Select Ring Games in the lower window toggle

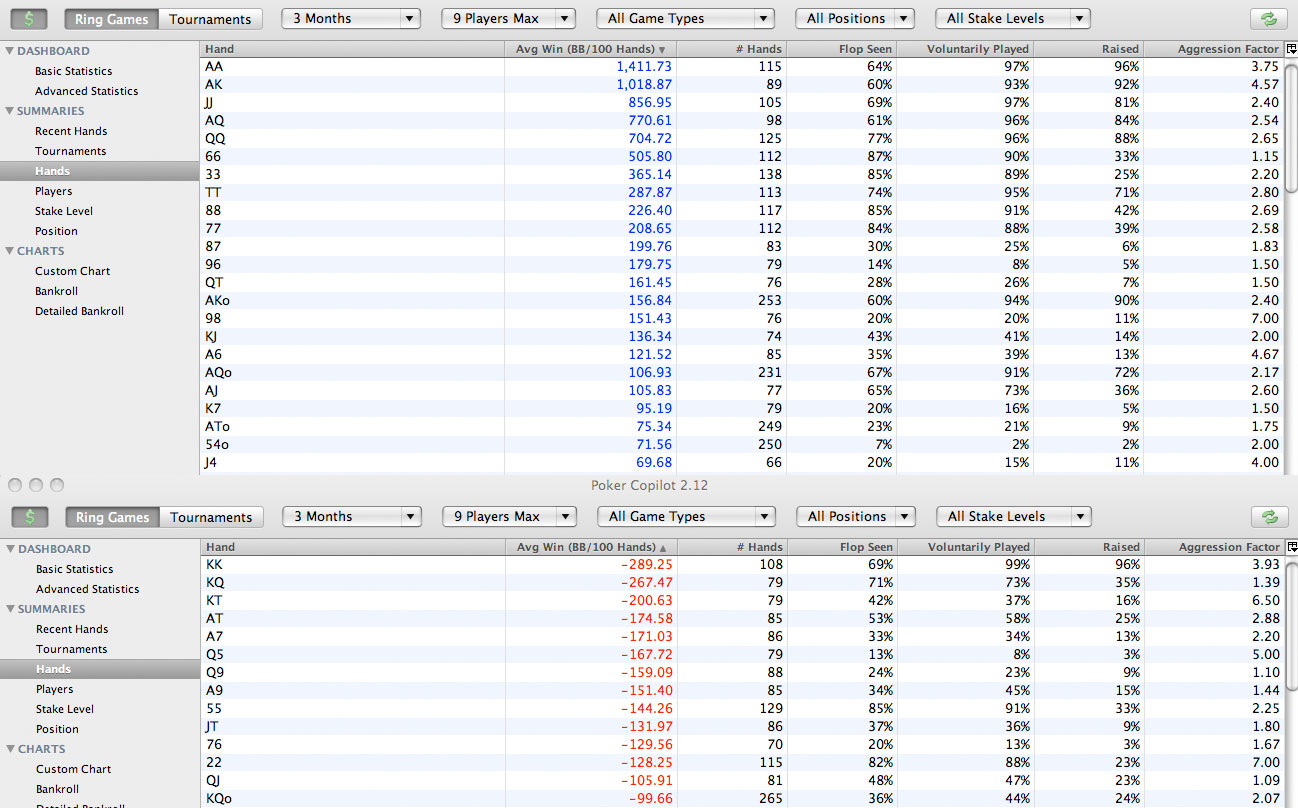112,517
